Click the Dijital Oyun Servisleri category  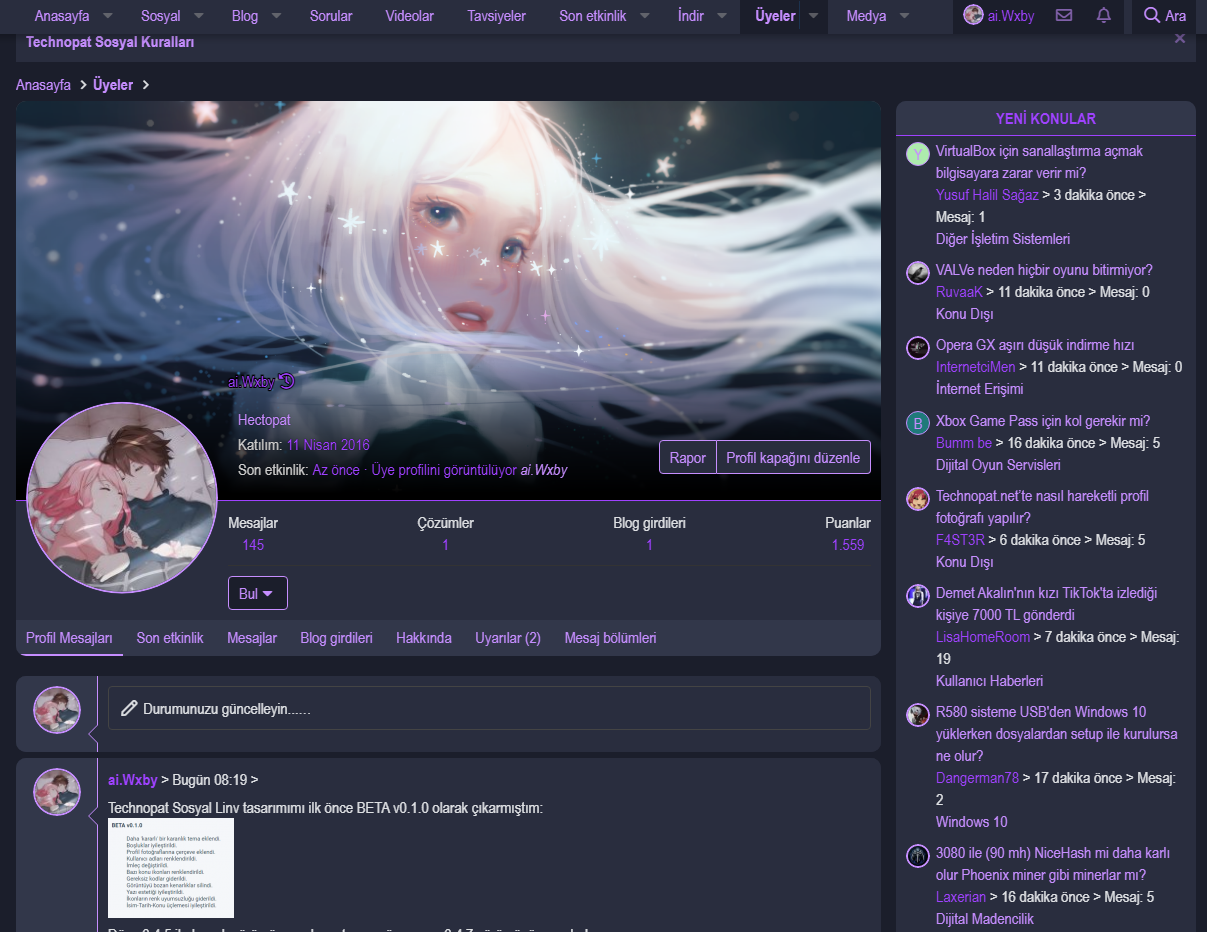998,465
